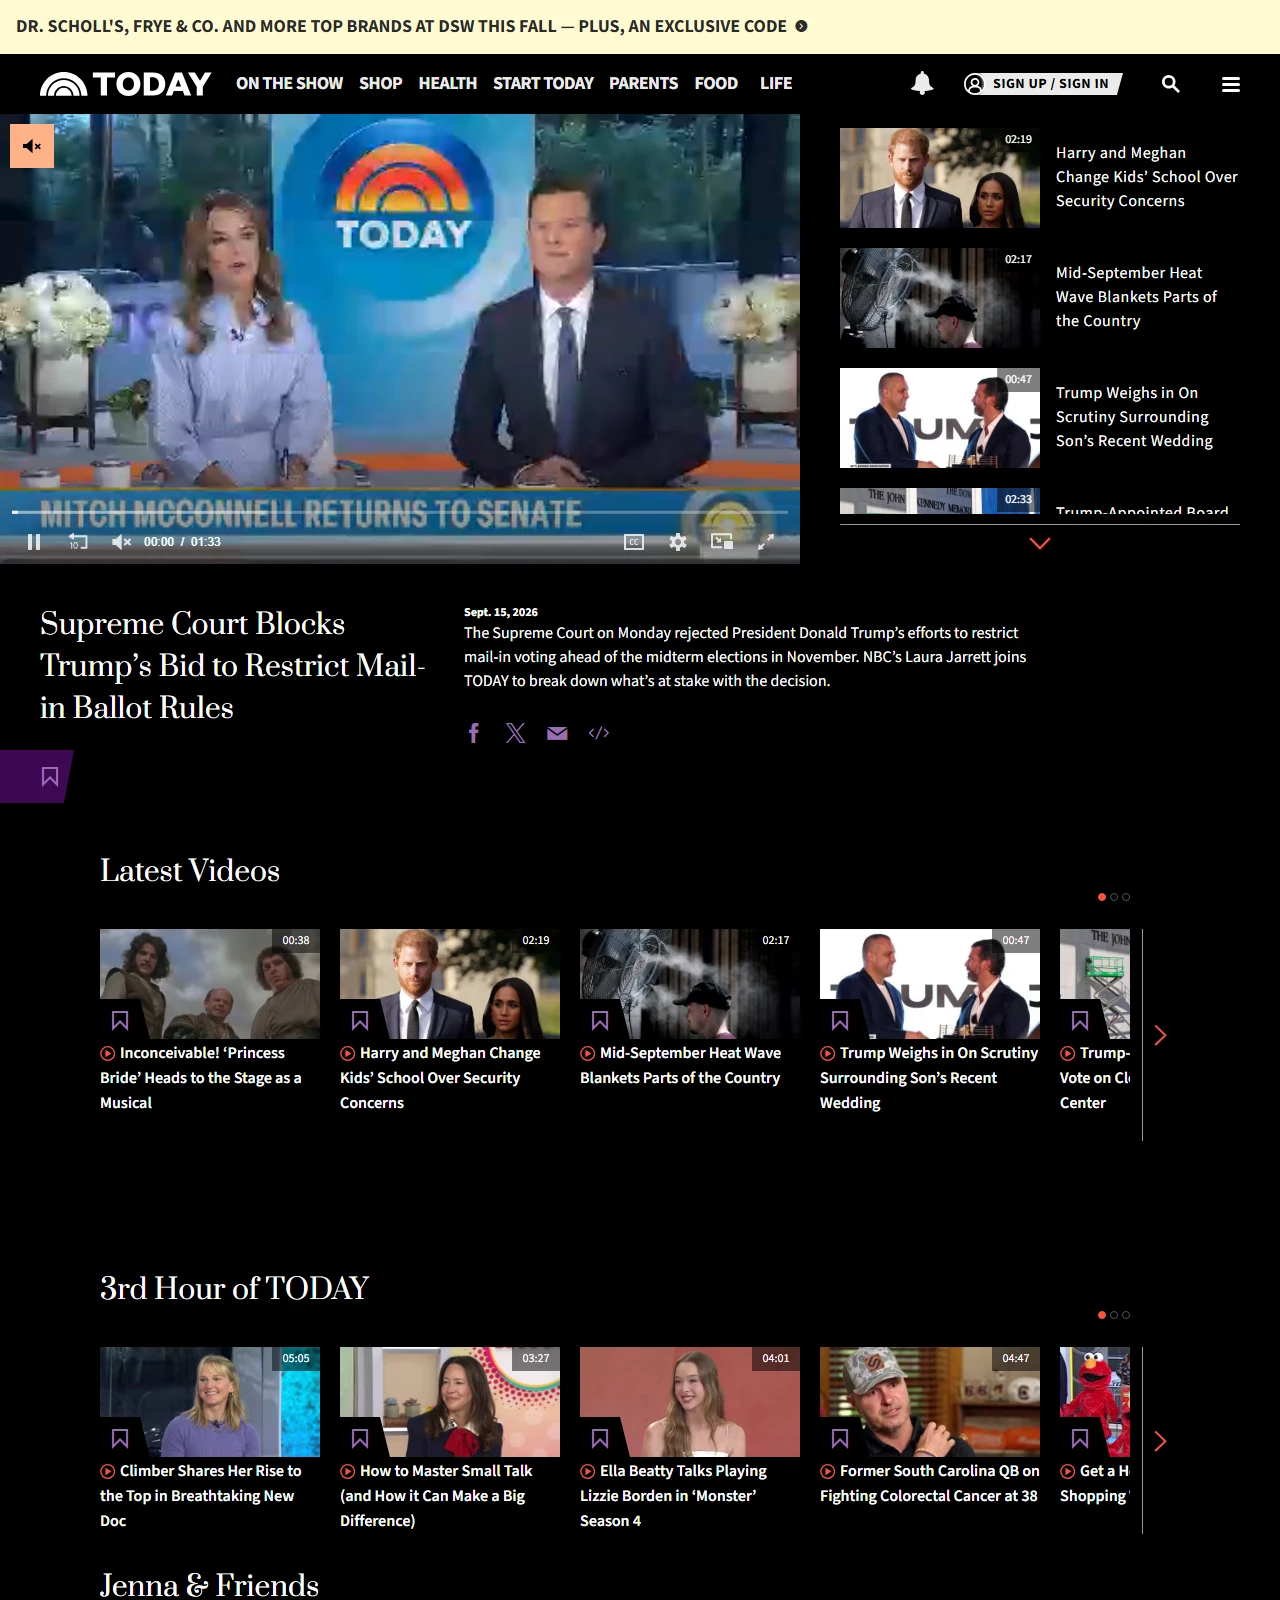This screenshot has width=1280, height=1600.
Task: Share the video by email
Action: click(557, 733)
